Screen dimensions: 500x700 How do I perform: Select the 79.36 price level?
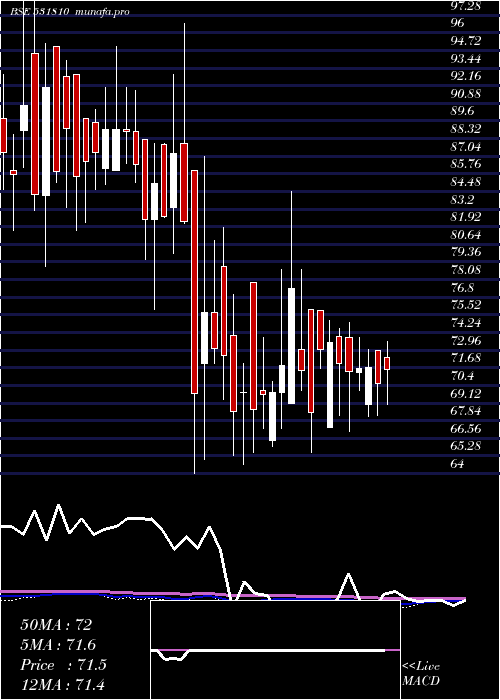[467, 252]
